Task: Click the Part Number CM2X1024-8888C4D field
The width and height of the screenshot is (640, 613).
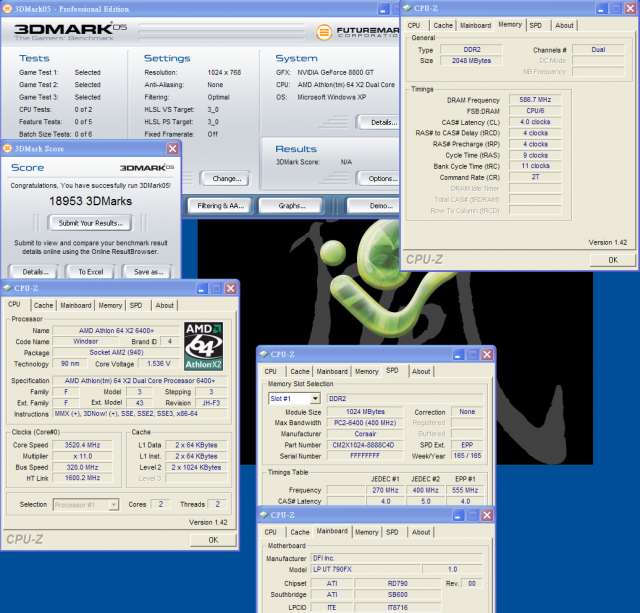Action: click(x=363, y=445)
